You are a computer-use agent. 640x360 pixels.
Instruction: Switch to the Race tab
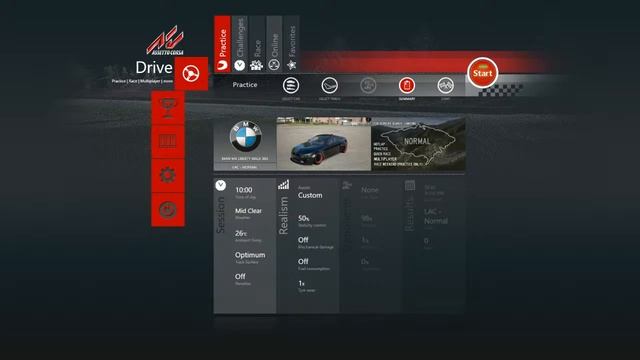point(257,44)
